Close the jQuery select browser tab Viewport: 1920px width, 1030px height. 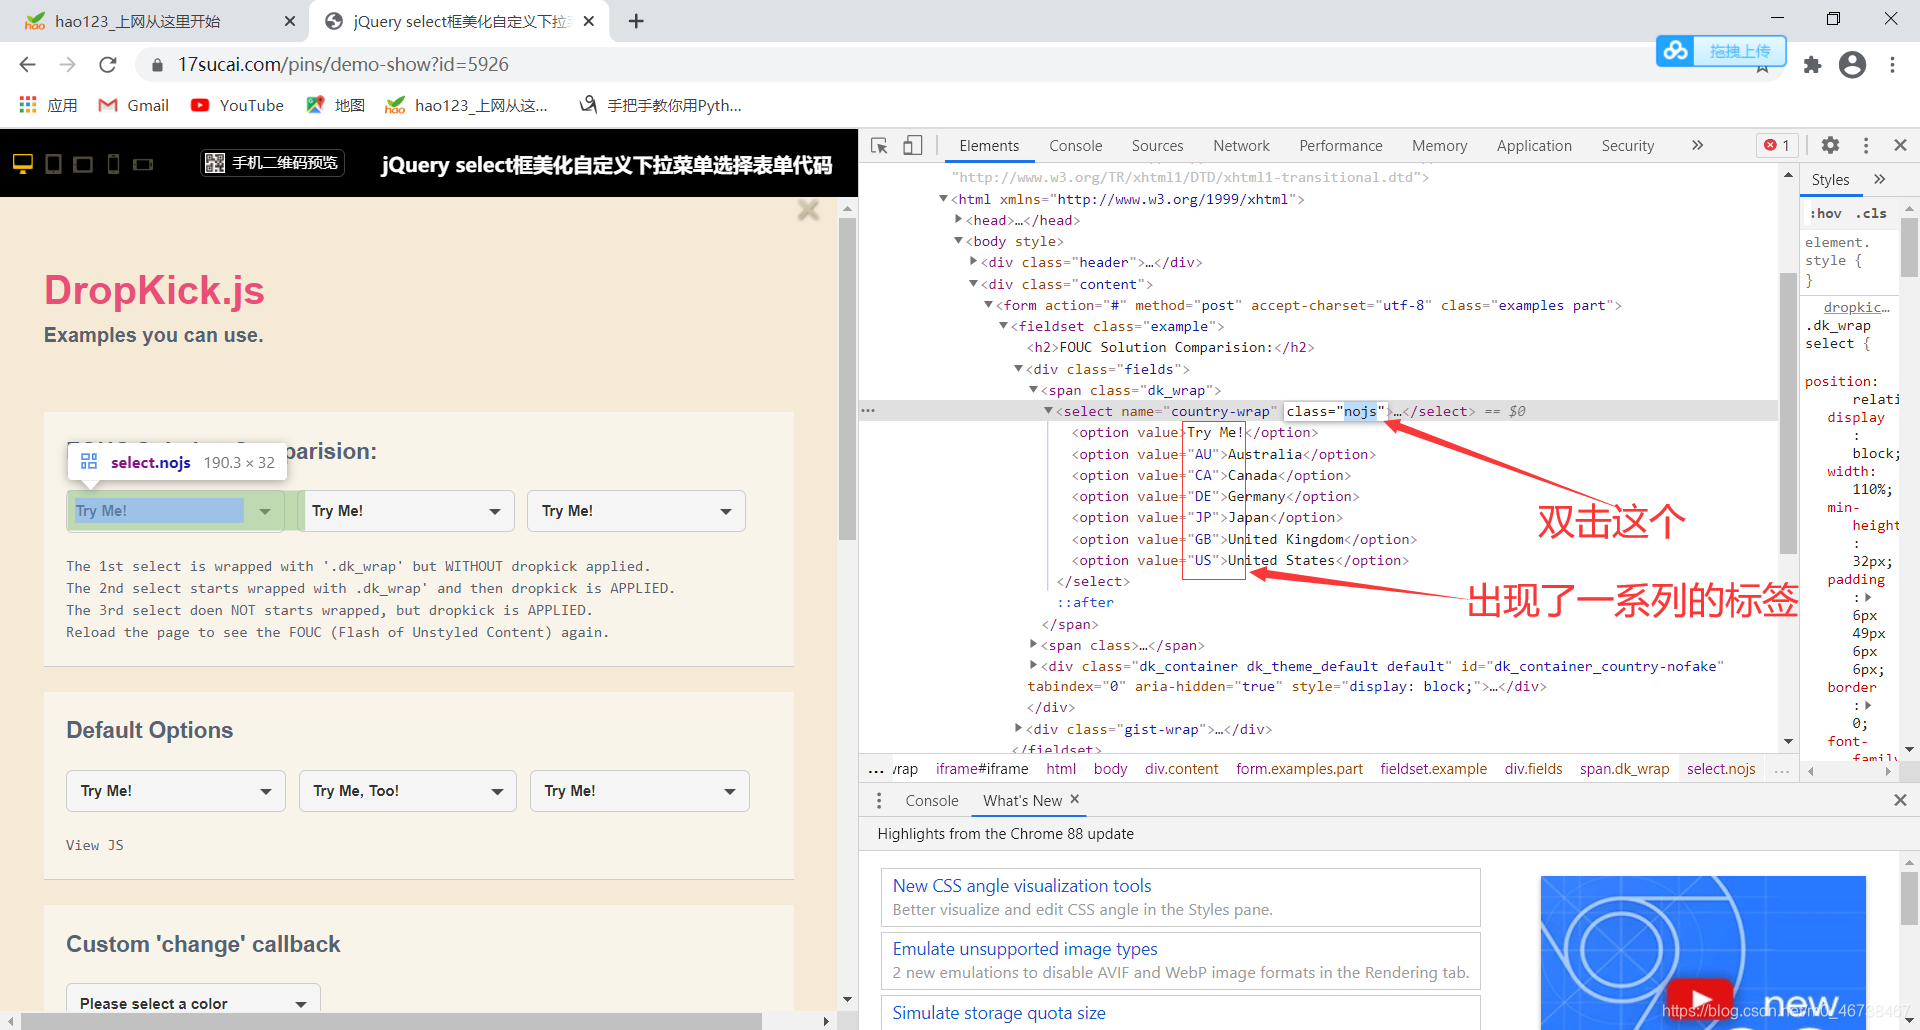click(589, 21)
